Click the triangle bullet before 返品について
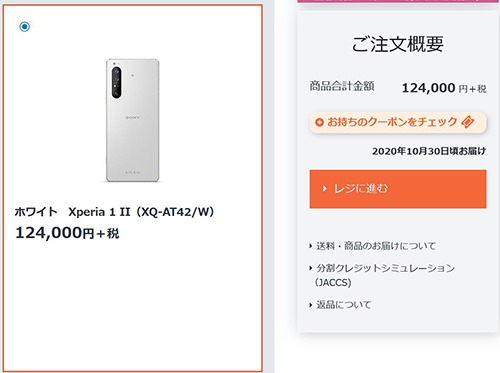The image size is (500, 373). [311, 305]
